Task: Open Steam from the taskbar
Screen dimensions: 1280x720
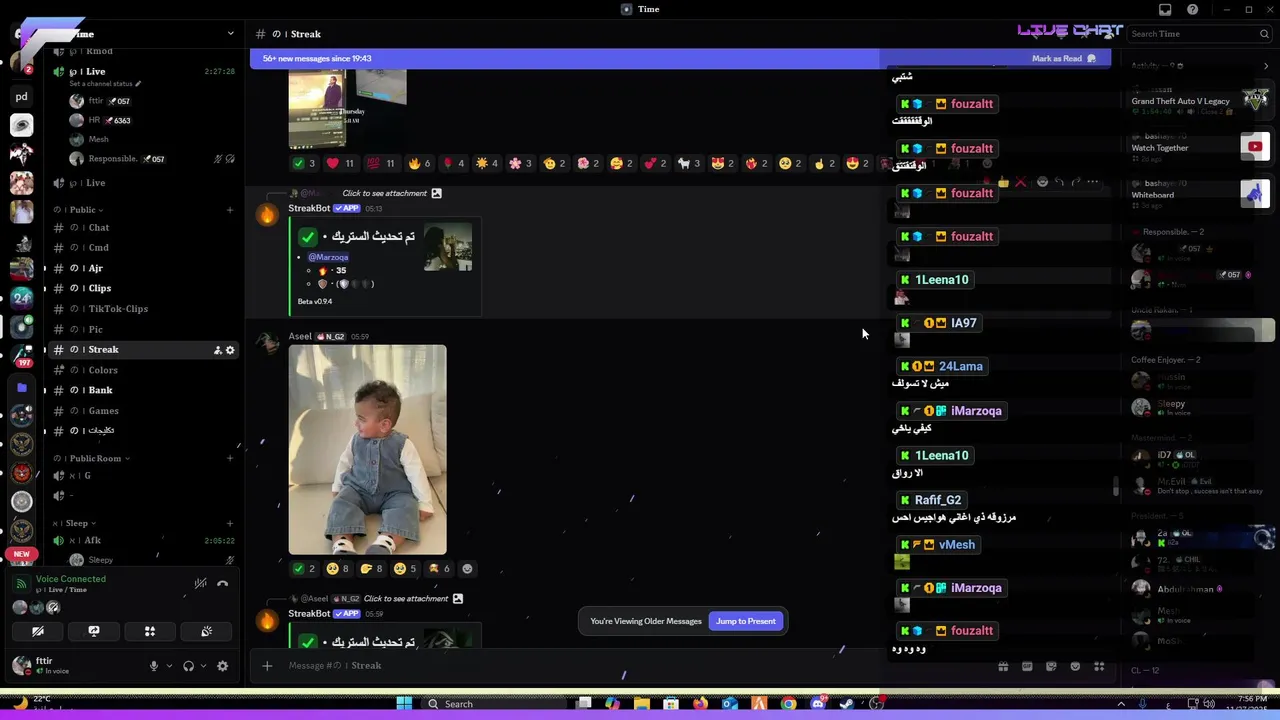Action: pyautogui.click(x=847, y=704)
